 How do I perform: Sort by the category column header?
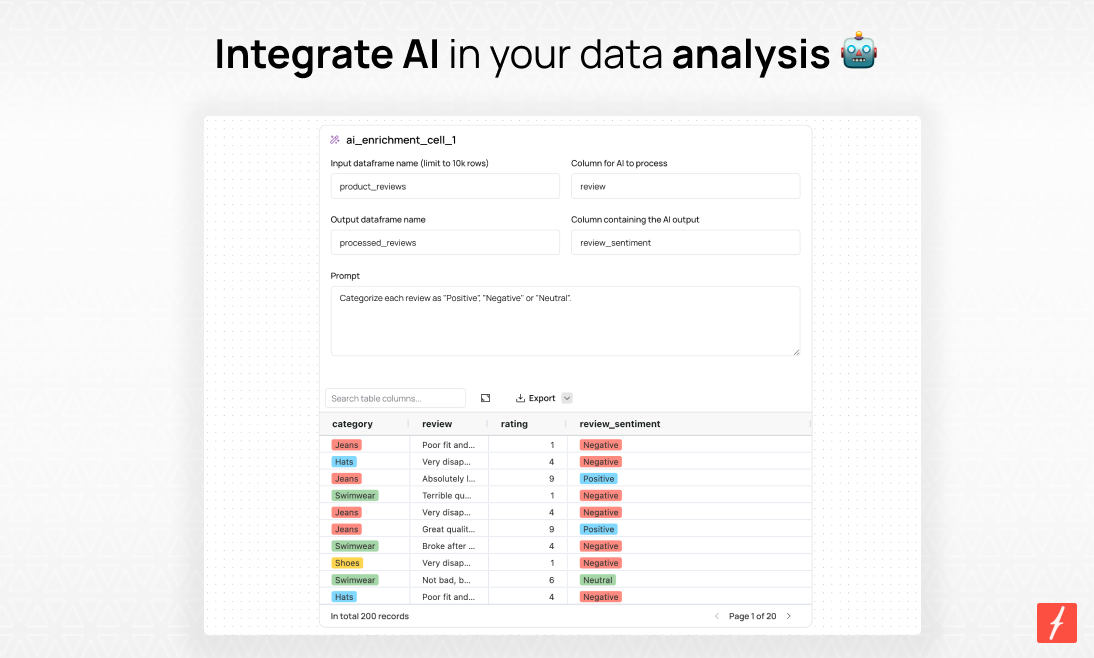352,424
